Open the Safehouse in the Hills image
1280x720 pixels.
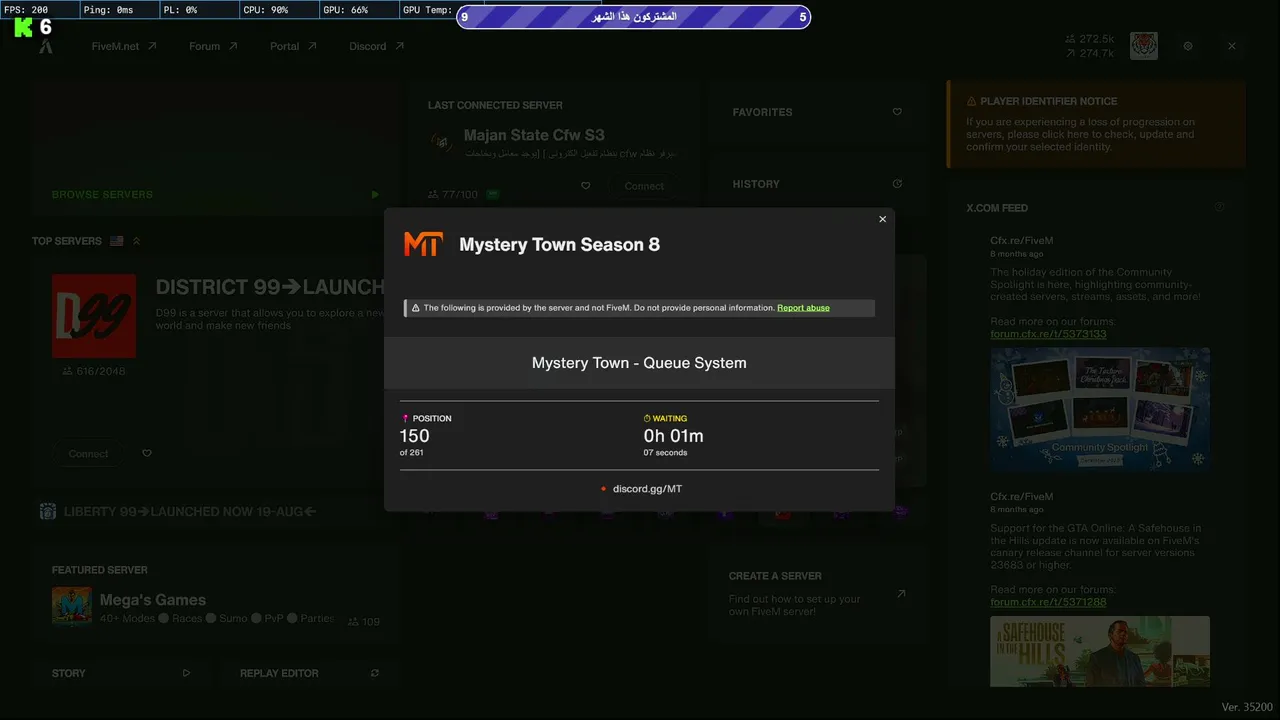(x=1100, y=651)
